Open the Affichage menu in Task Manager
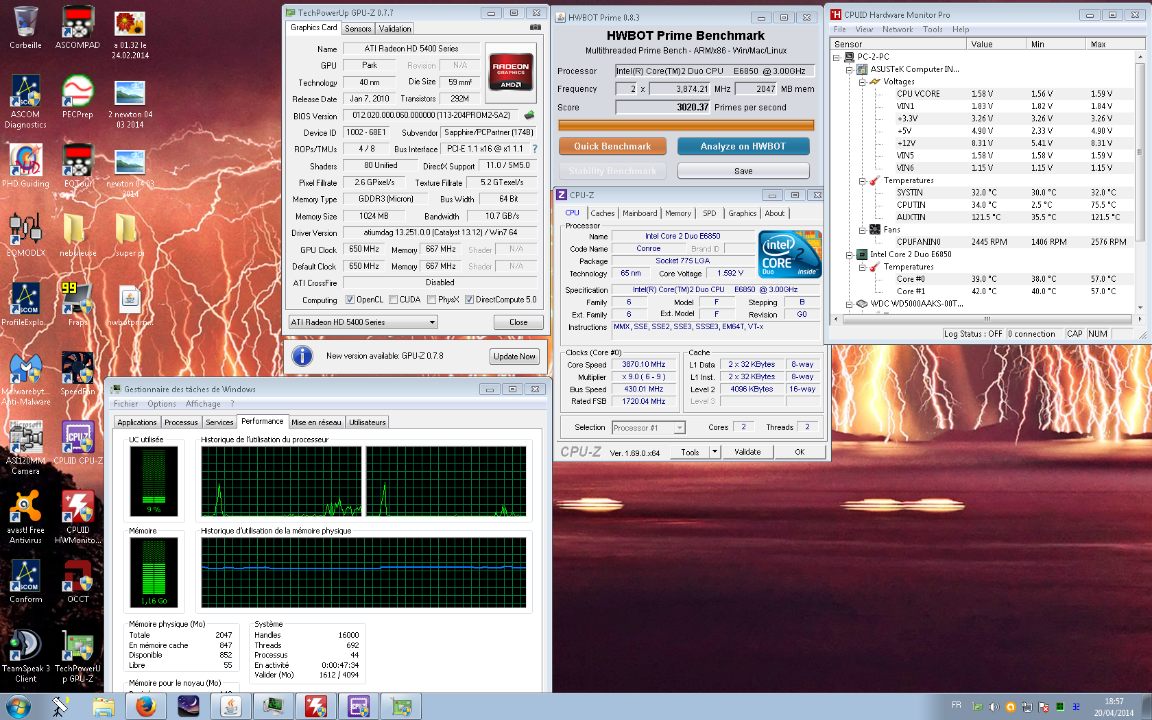 203,403
